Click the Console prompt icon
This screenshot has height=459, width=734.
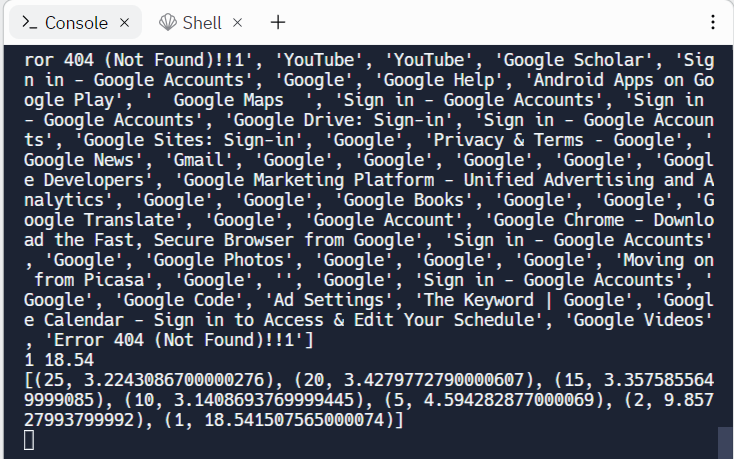(29, 22)
